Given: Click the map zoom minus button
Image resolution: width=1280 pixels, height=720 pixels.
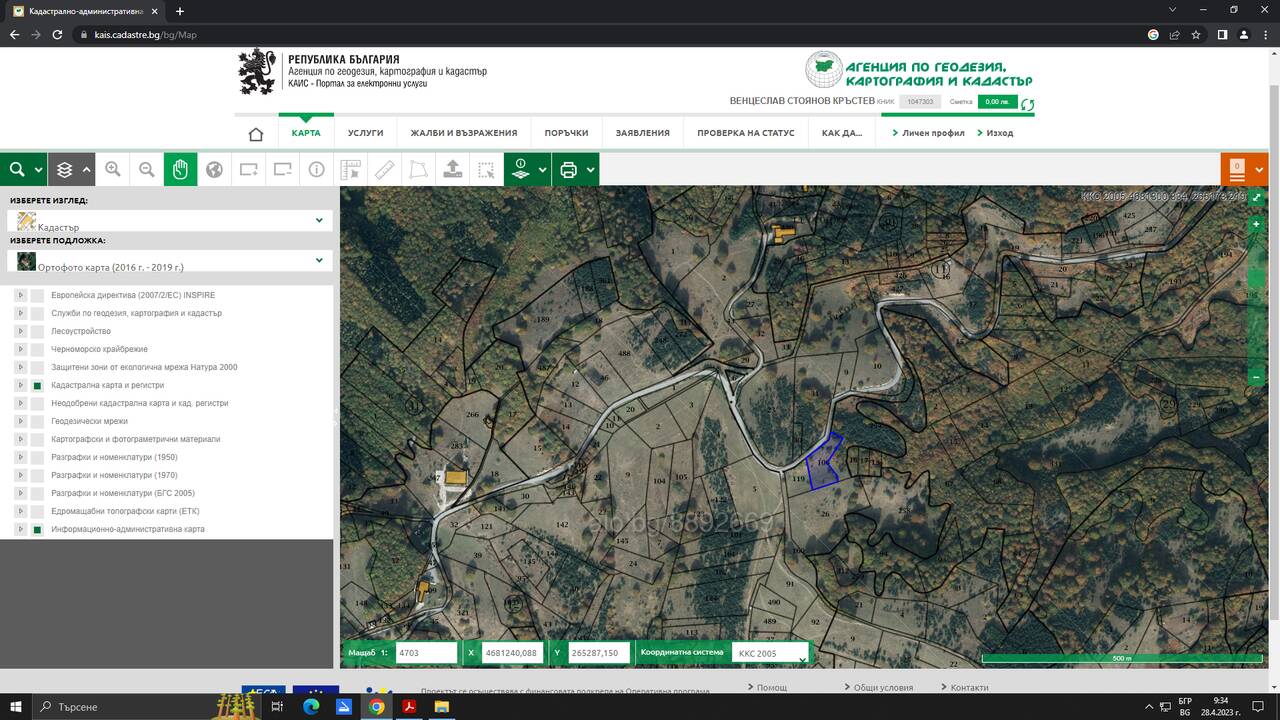Looking at the screenshot, I should pyautogui.click(x=1257, y=377).
